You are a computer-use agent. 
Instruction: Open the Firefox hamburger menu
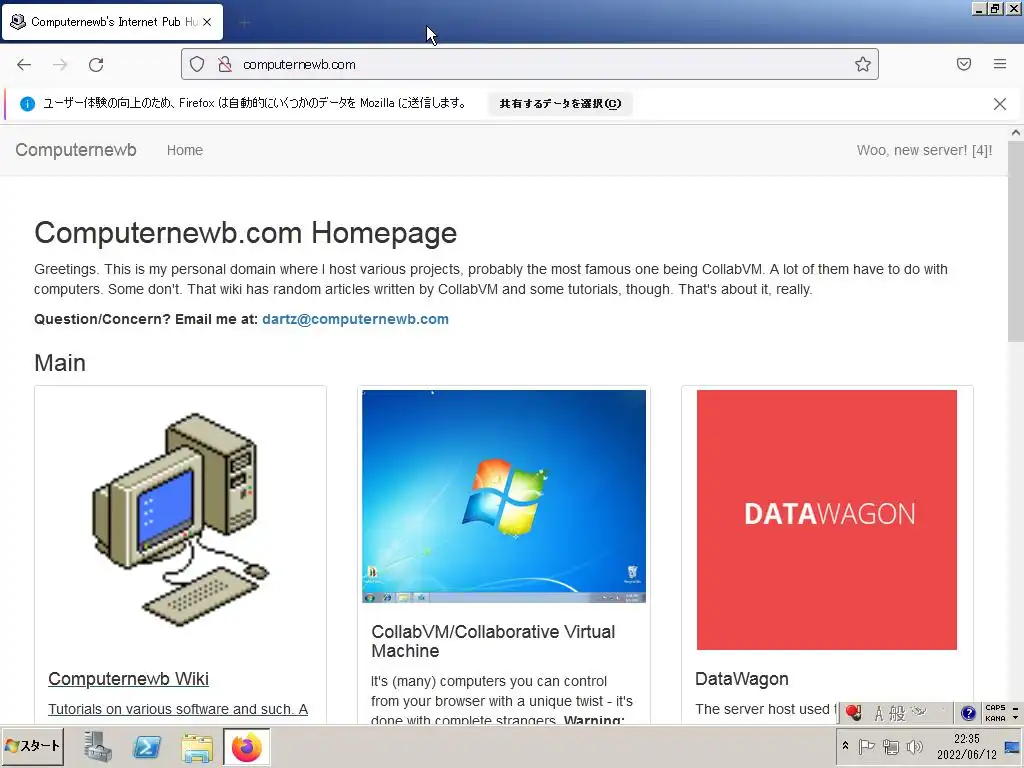[x=1000, y=64]
